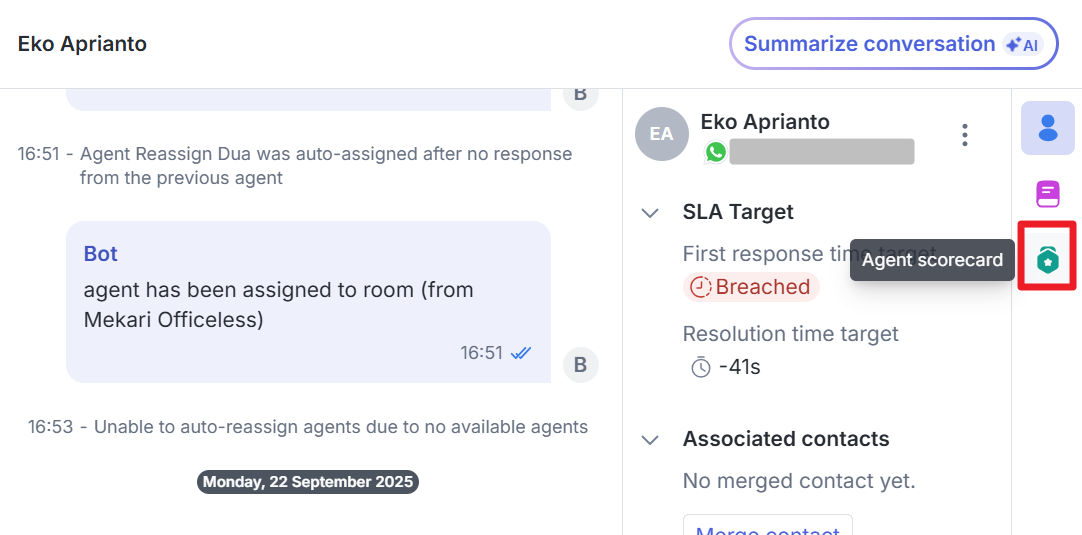Select the contact profile sidebar icon

click(x=1047, y=128)
